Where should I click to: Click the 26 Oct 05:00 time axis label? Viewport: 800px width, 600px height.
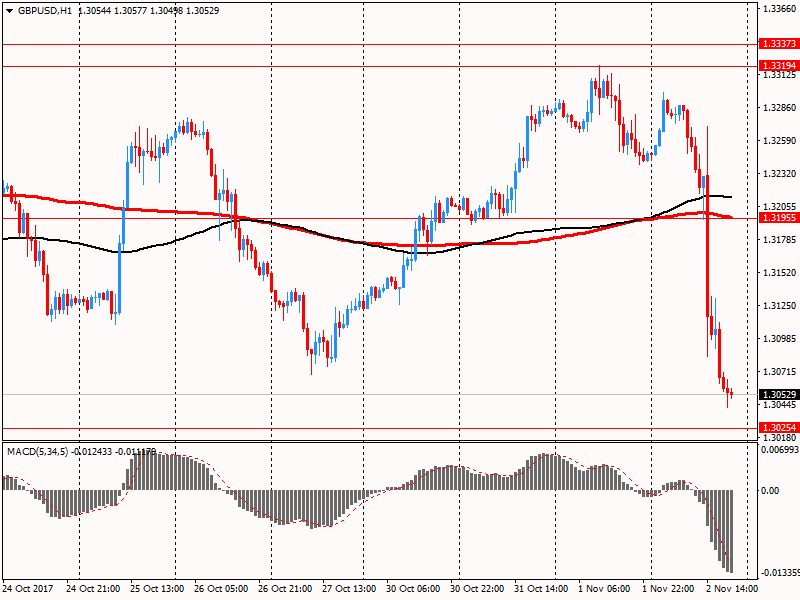(x=221, y=589)
